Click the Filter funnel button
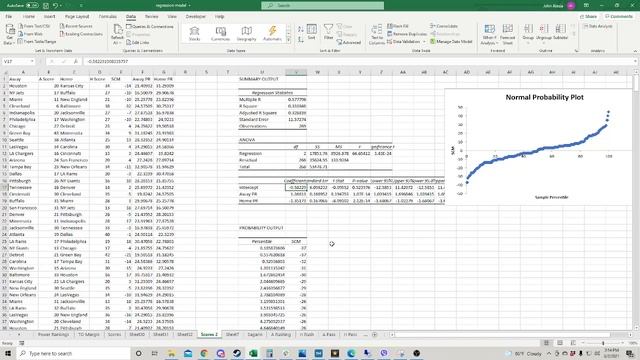 (x=328, y=32)
